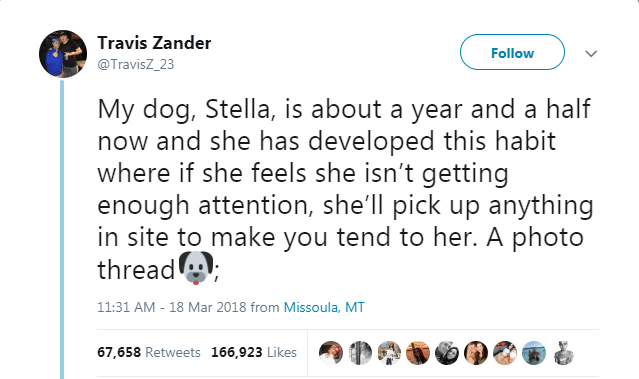The image size is (639, 379).
Task: Open black-and-white window liker avatar
Action: coord(360,353)
